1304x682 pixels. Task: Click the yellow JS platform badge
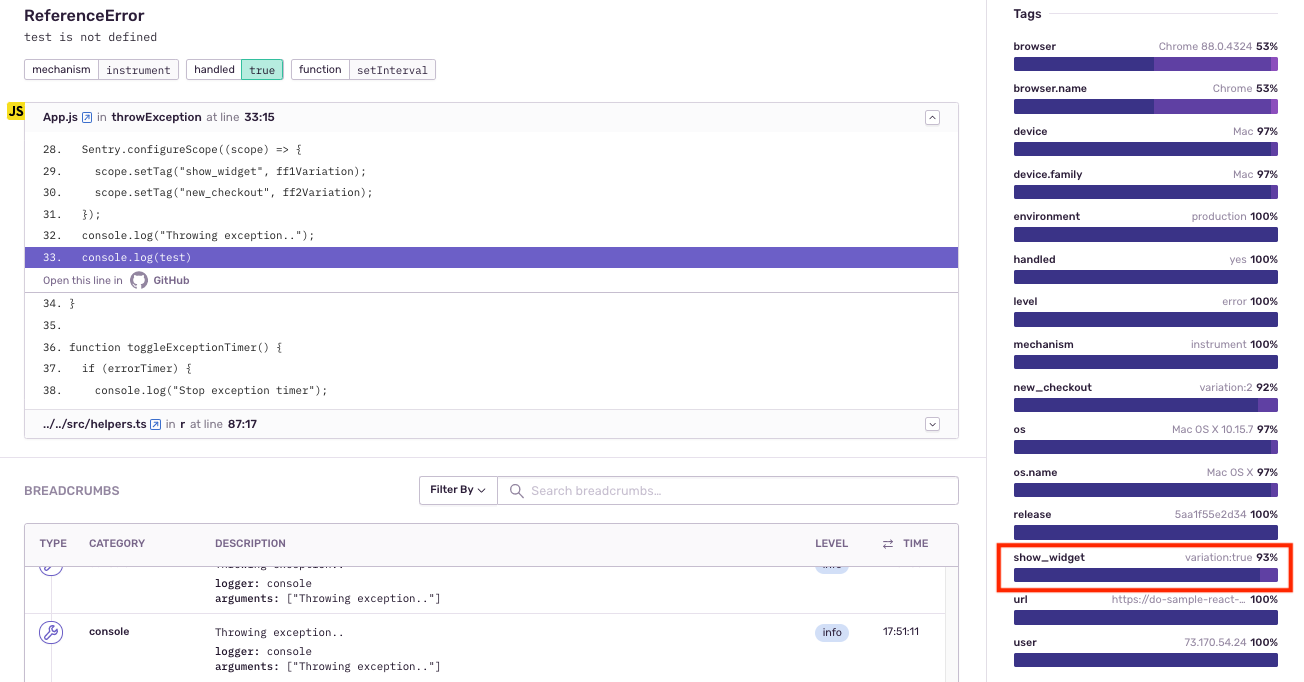click(x=16, y=111)
